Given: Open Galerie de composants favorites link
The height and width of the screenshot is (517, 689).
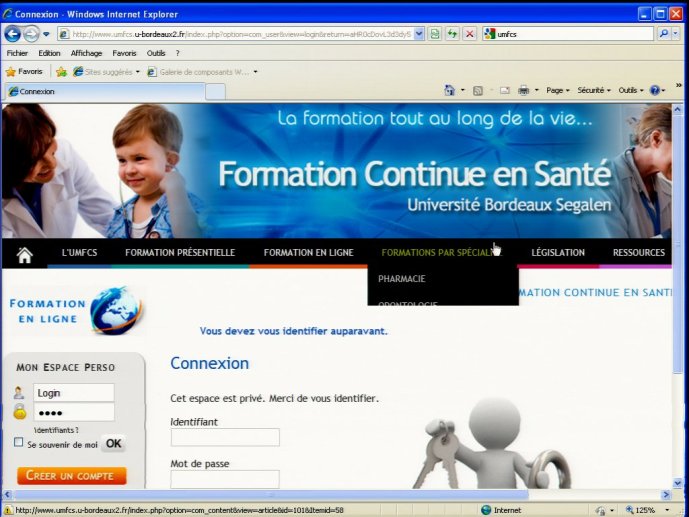Looking at the screenshot, I should click(x=199, y=72).
